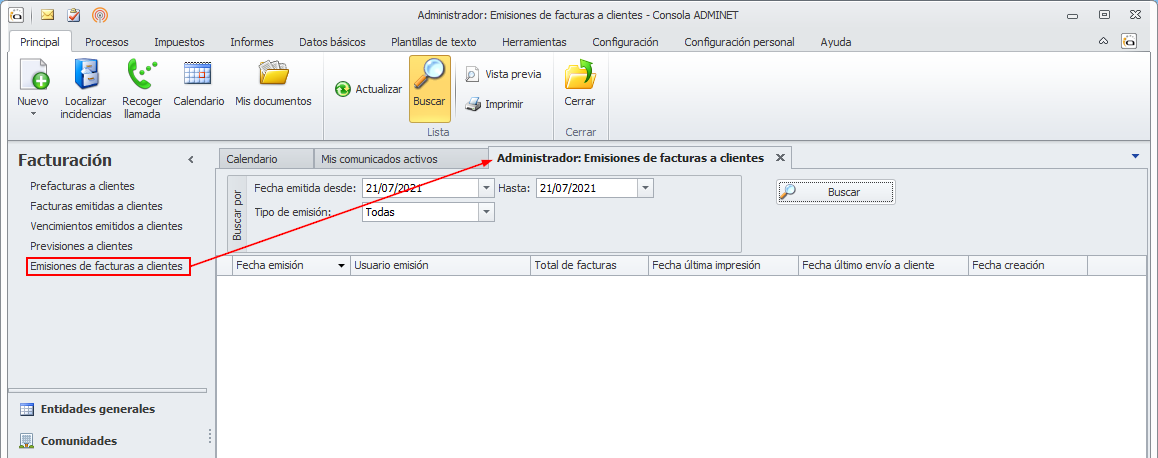Open the Configuración ribbon tab
This screenshot has width=1158, height=458.
tap(626, 42)
